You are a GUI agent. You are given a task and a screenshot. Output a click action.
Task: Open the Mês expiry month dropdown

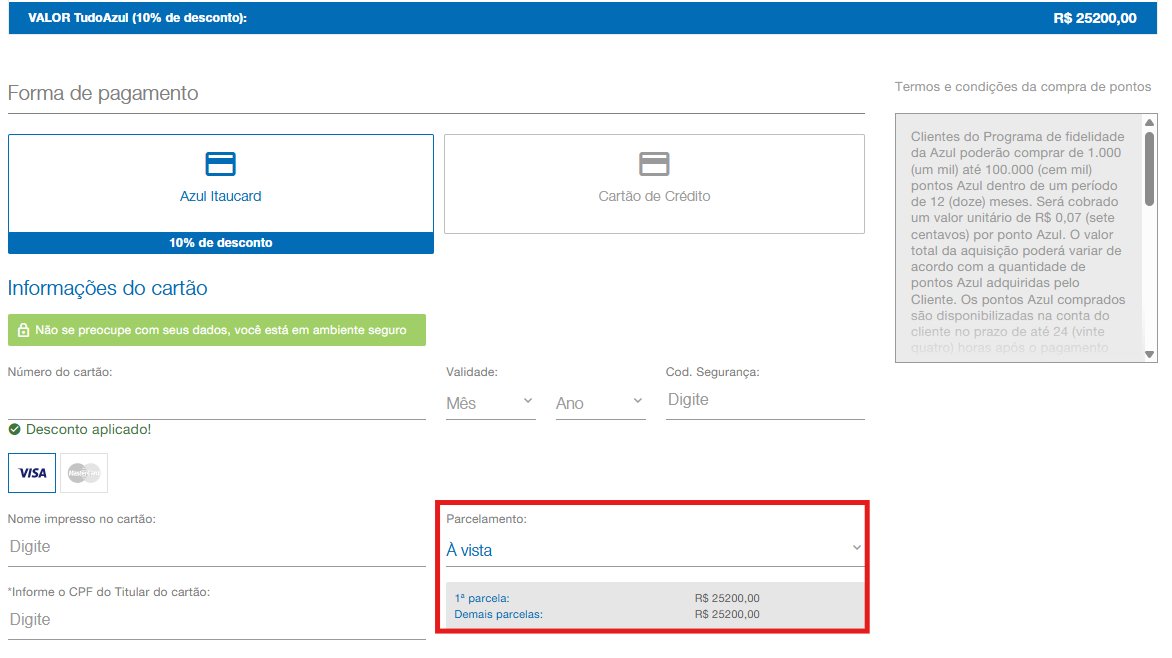pyautogui.click(x=490, y=403)
